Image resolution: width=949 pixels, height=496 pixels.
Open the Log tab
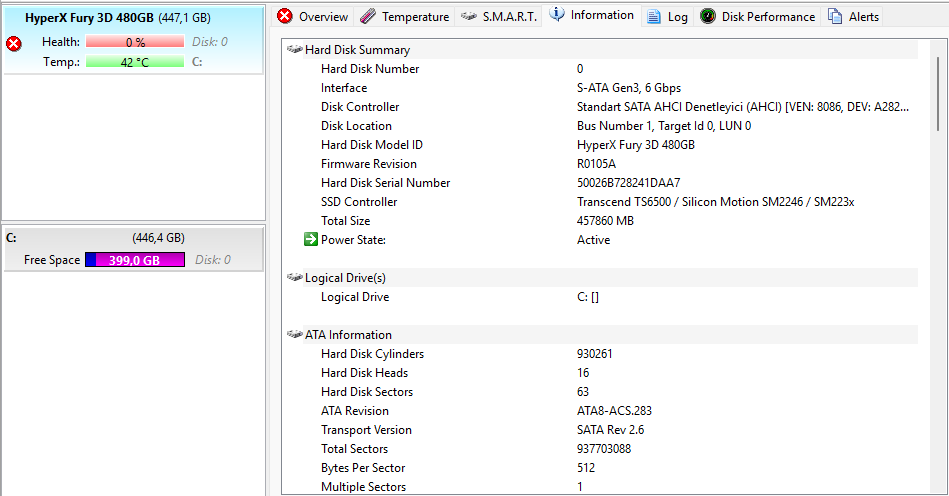pos(668,16)
